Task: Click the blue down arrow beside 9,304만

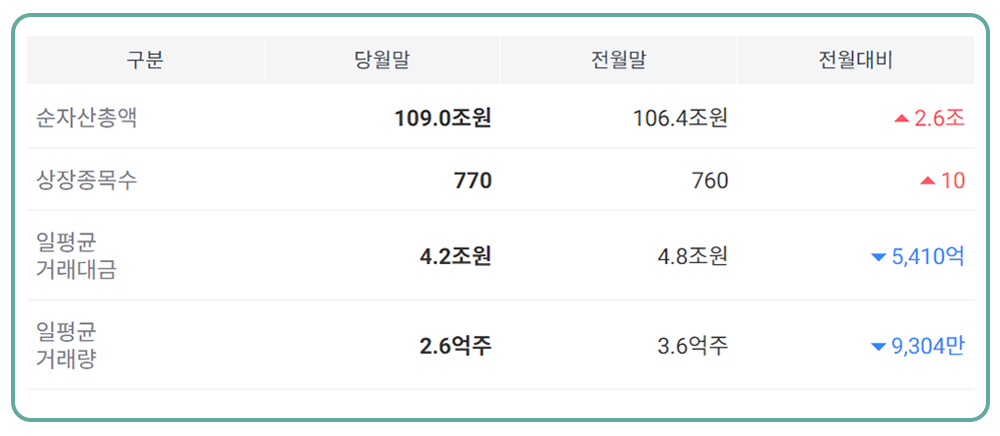Action: (x=879, y=347)
